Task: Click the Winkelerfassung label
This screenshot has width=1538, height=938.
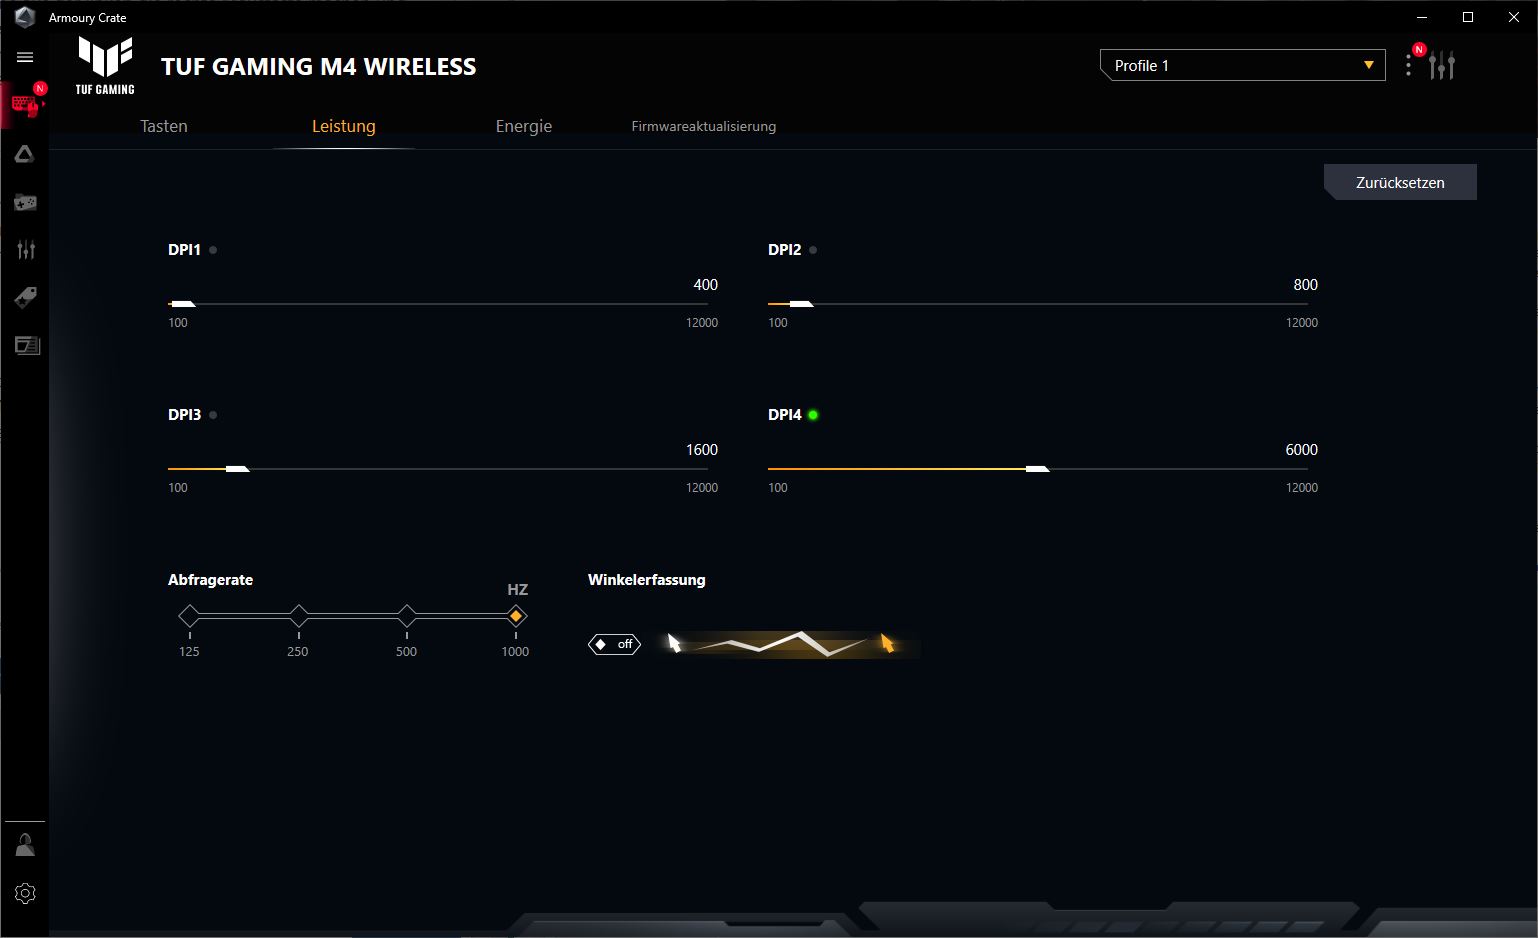Action: point(647,580)
